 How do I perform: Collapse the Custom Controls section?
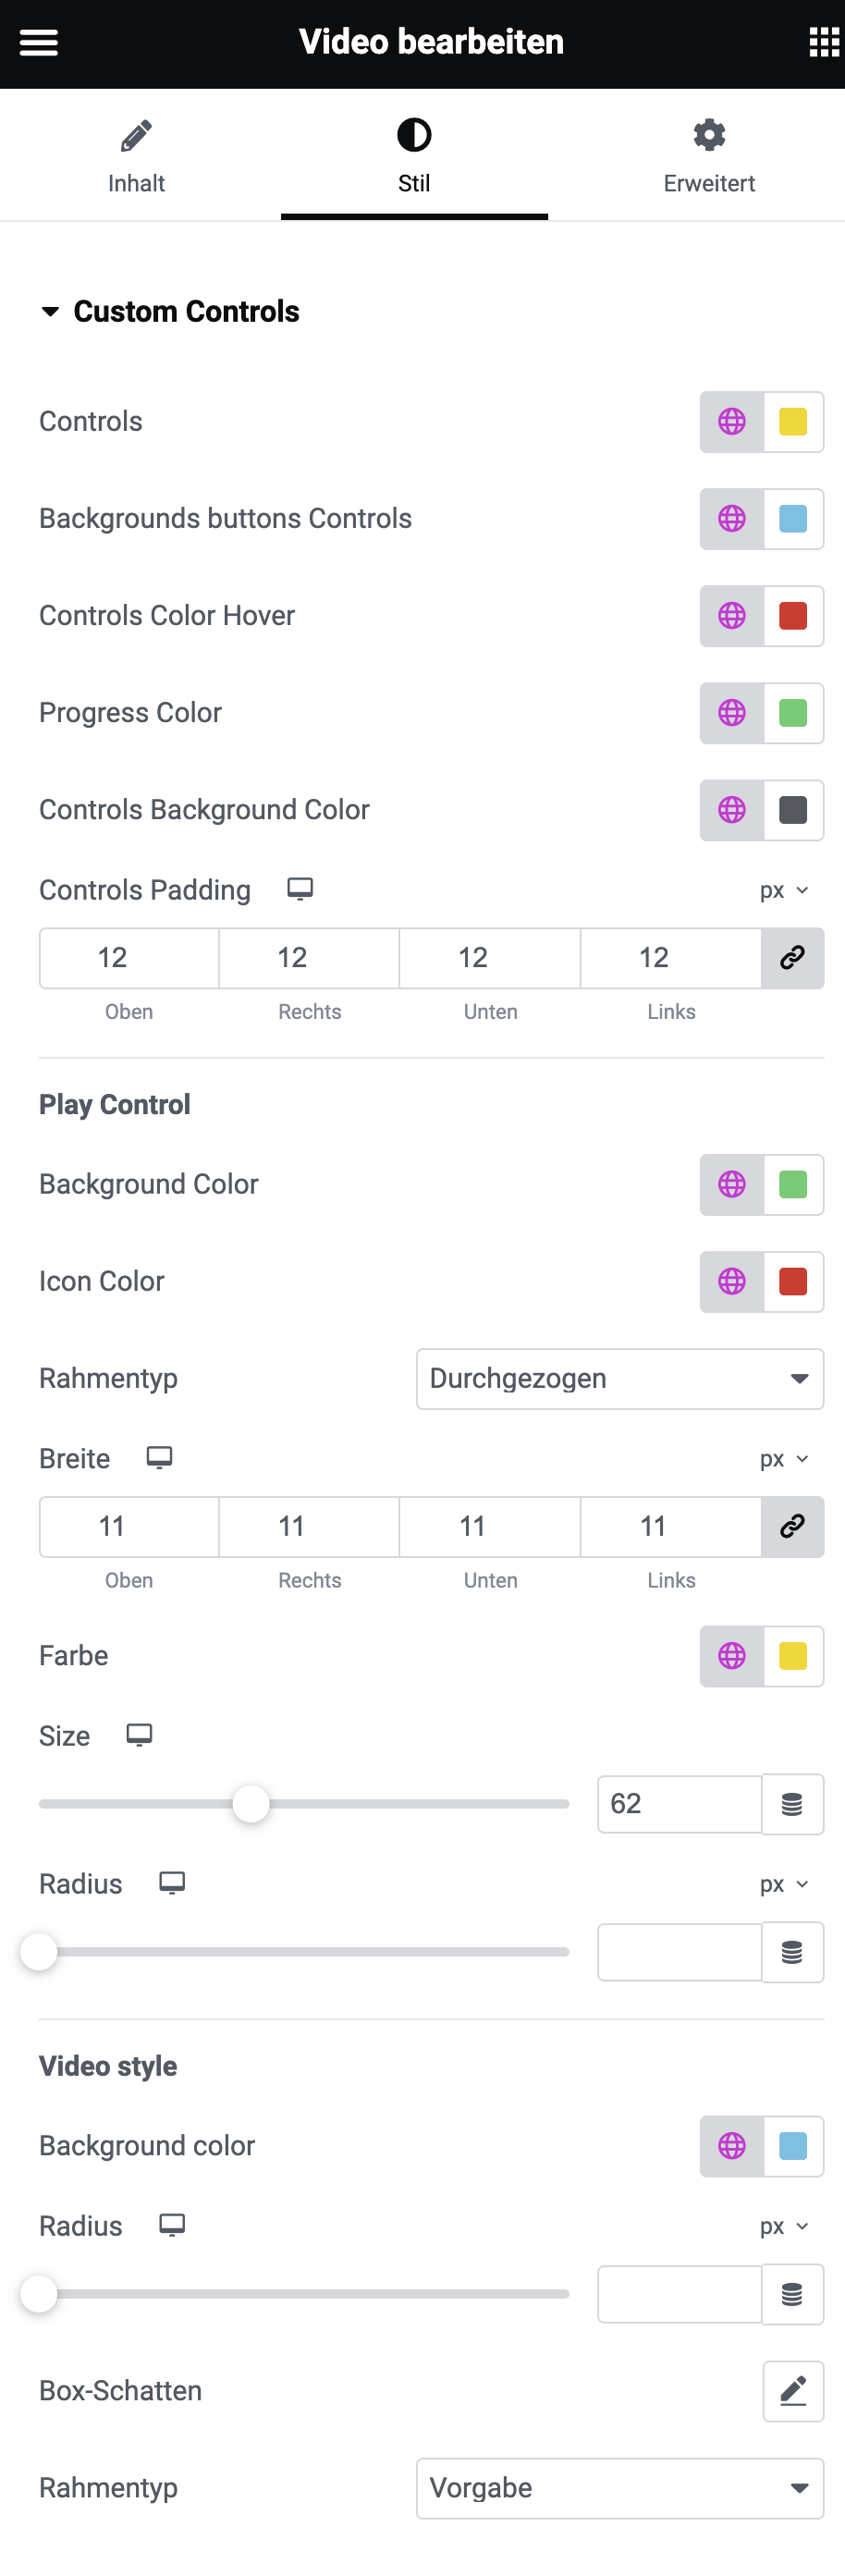tap(50, 311)
